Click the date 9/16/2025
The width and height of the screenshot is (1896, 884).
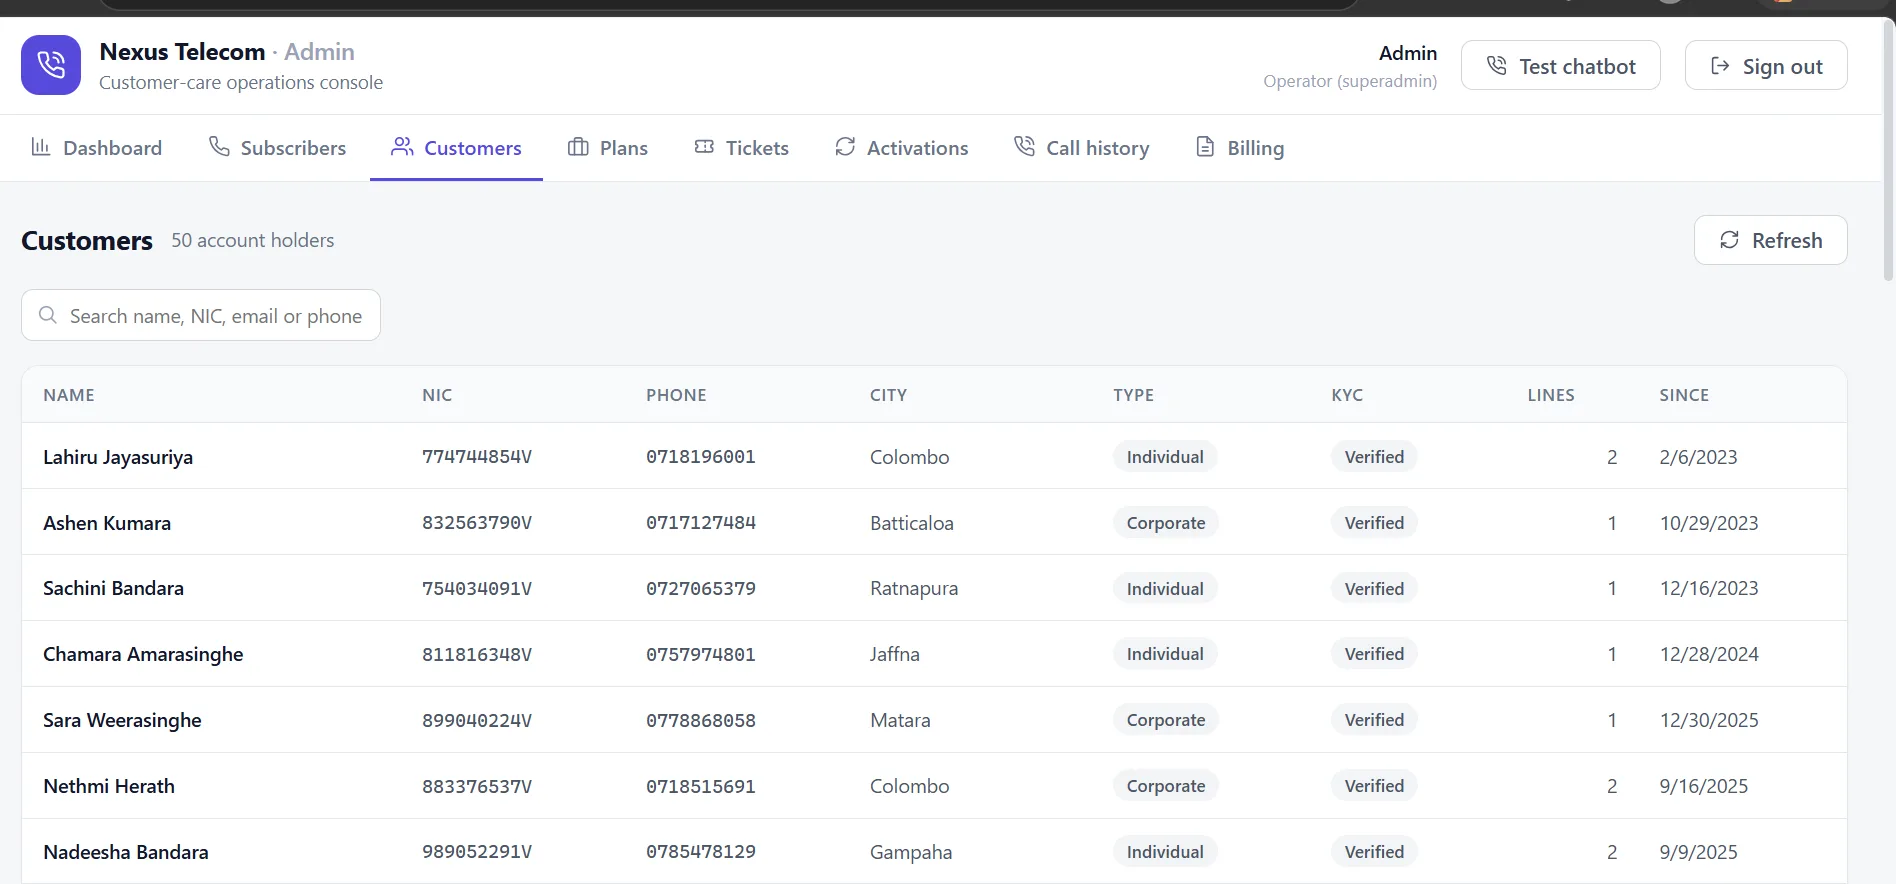(1704, 786)
